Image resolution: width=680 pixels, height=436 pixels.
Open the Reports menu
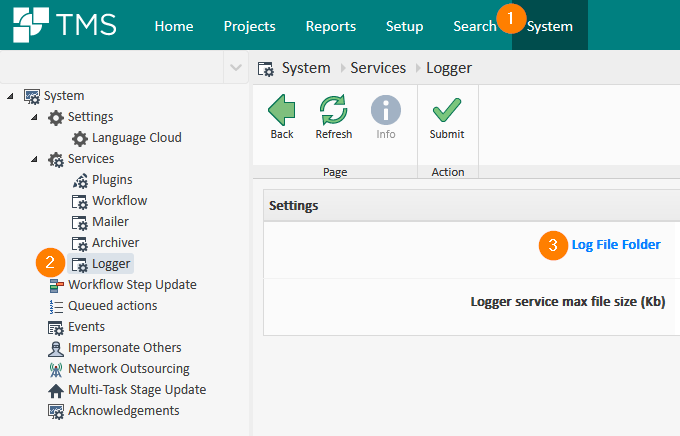(329, 26)
